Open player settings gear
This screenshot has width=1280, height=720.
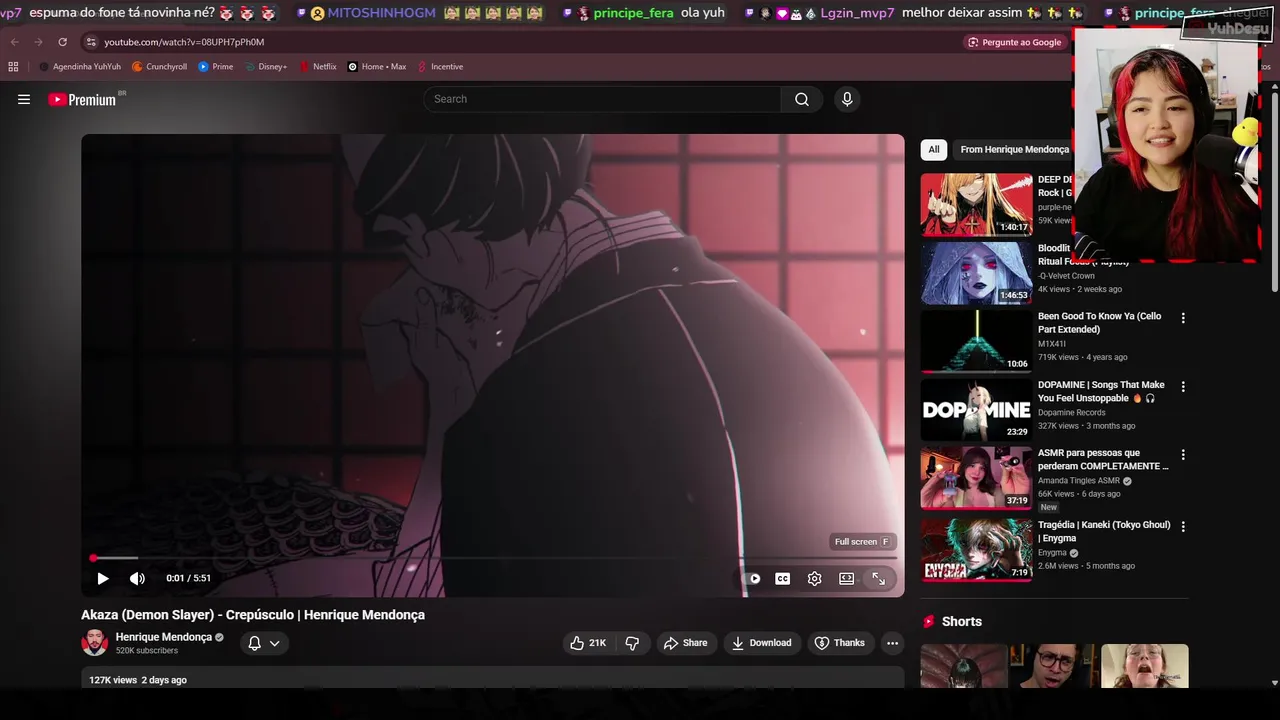point(815,578)
